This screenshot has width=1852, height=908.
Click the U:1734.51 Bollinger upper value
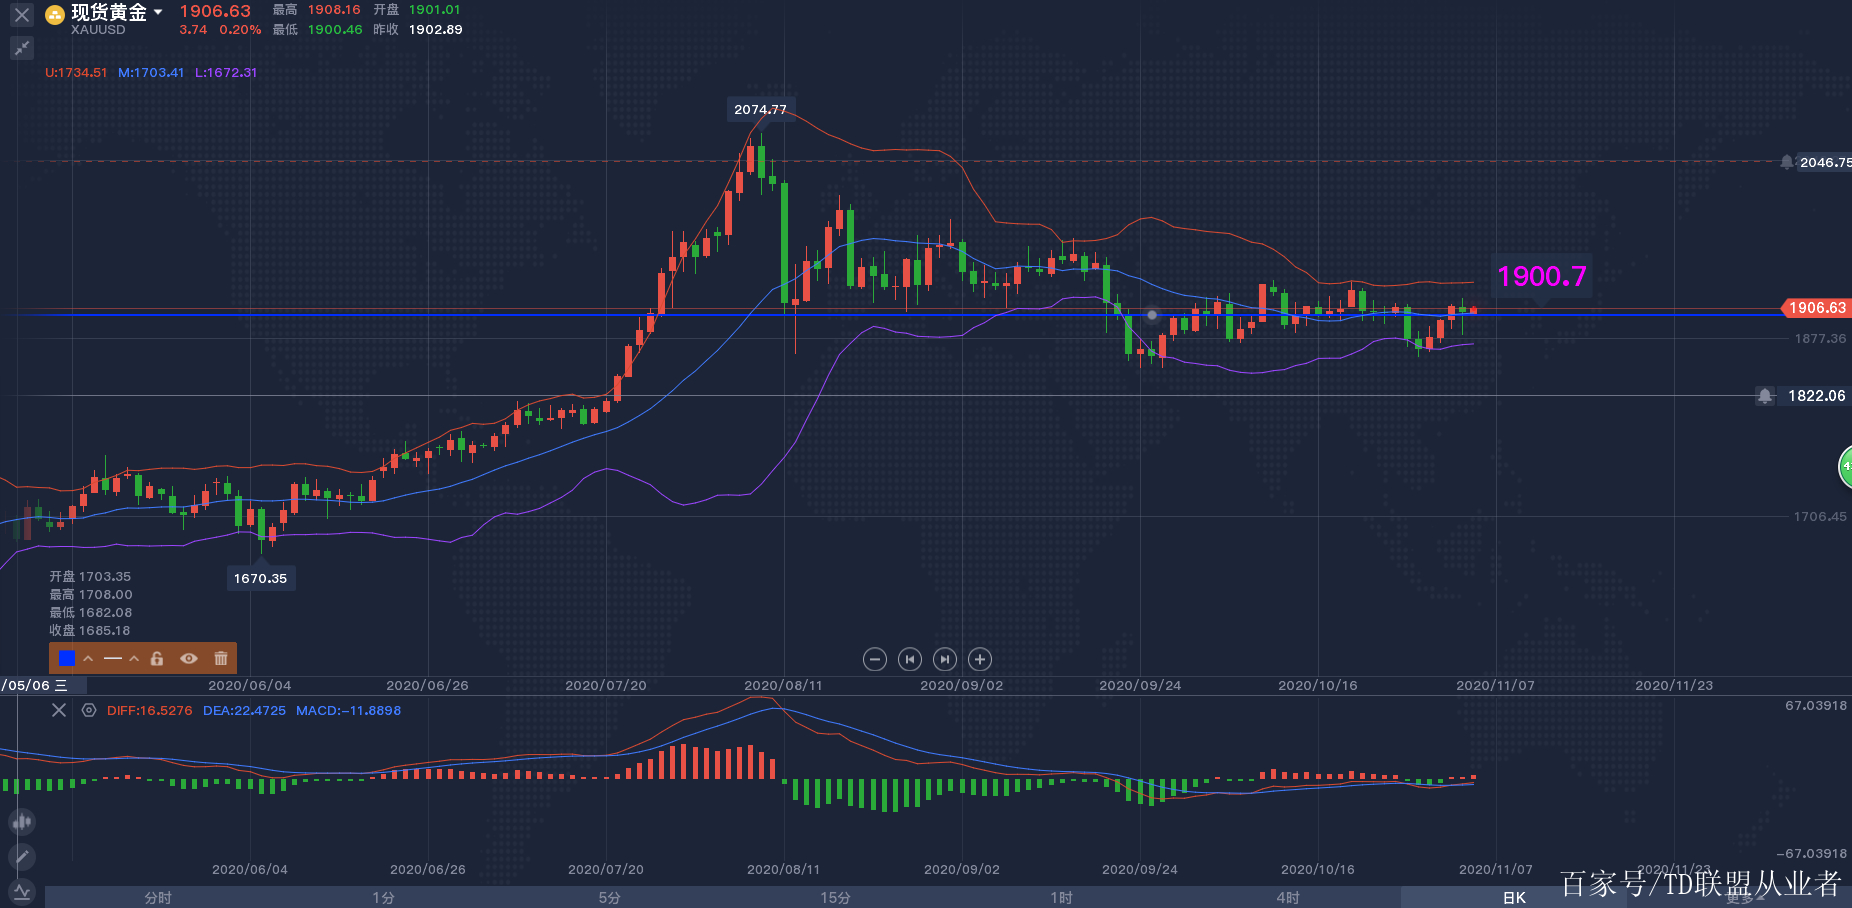tap(76, 73)
